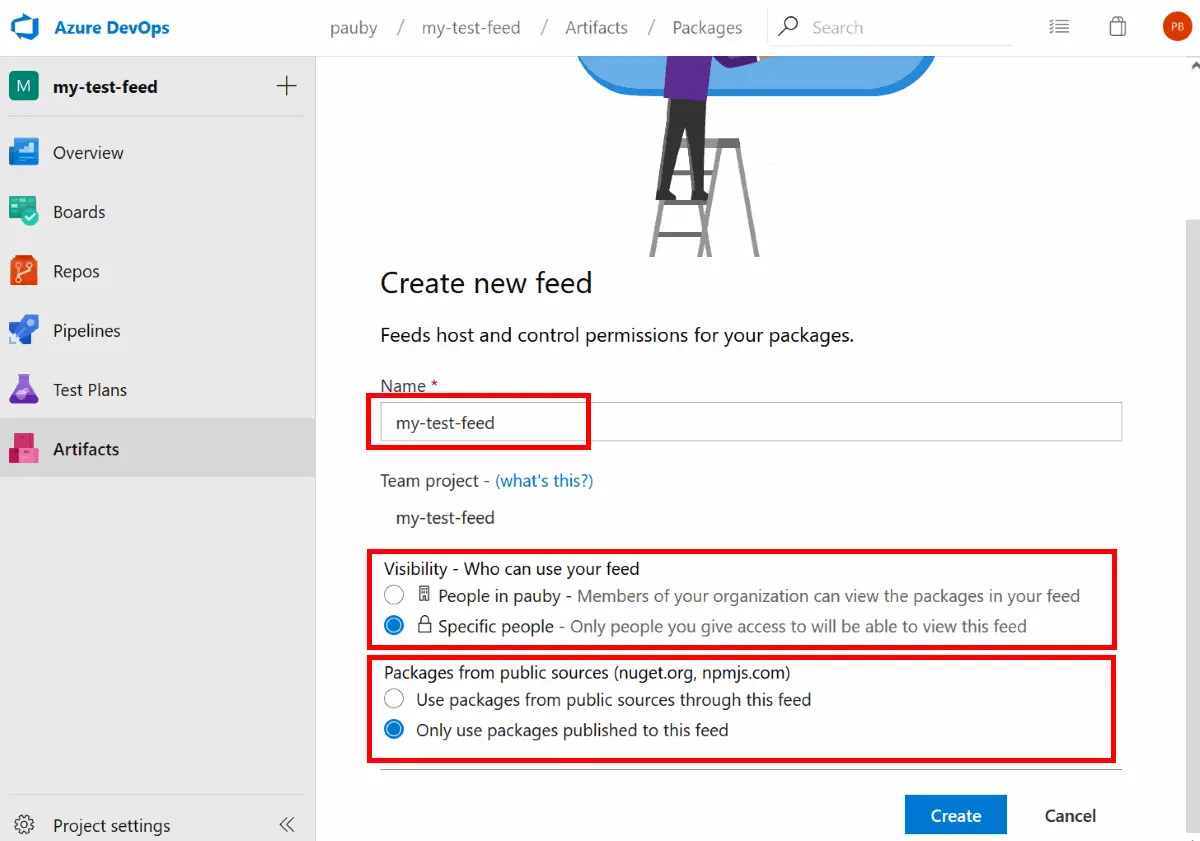
Task: Open the (what's this?) link
Action: (x=544, y=480)
